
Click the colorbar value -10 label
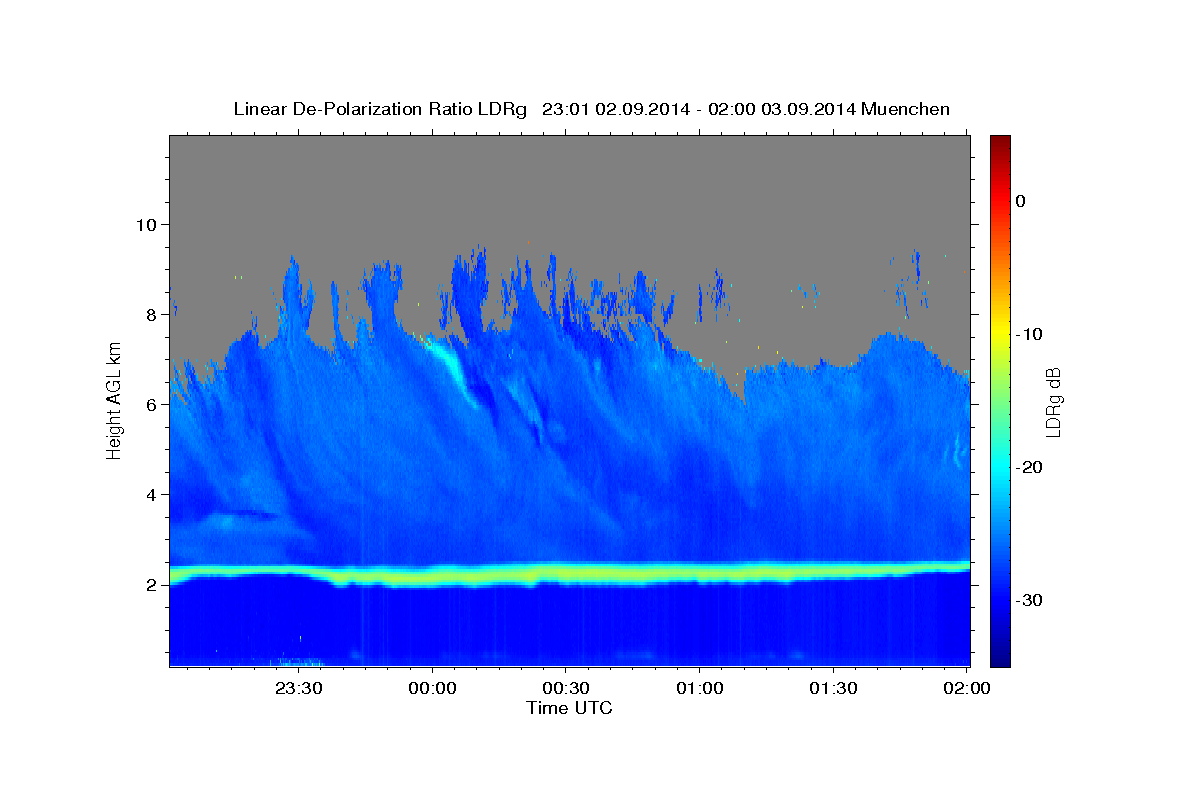pos(1030,334)
